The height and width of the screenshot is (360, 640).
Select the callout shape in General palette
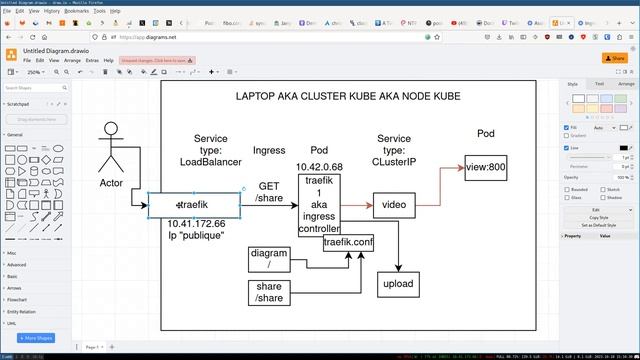34,194
